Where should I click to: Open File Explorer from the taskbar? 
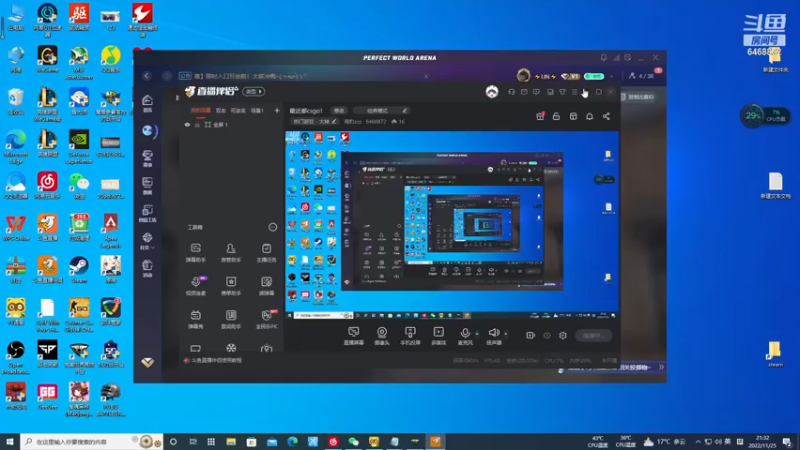231,442
